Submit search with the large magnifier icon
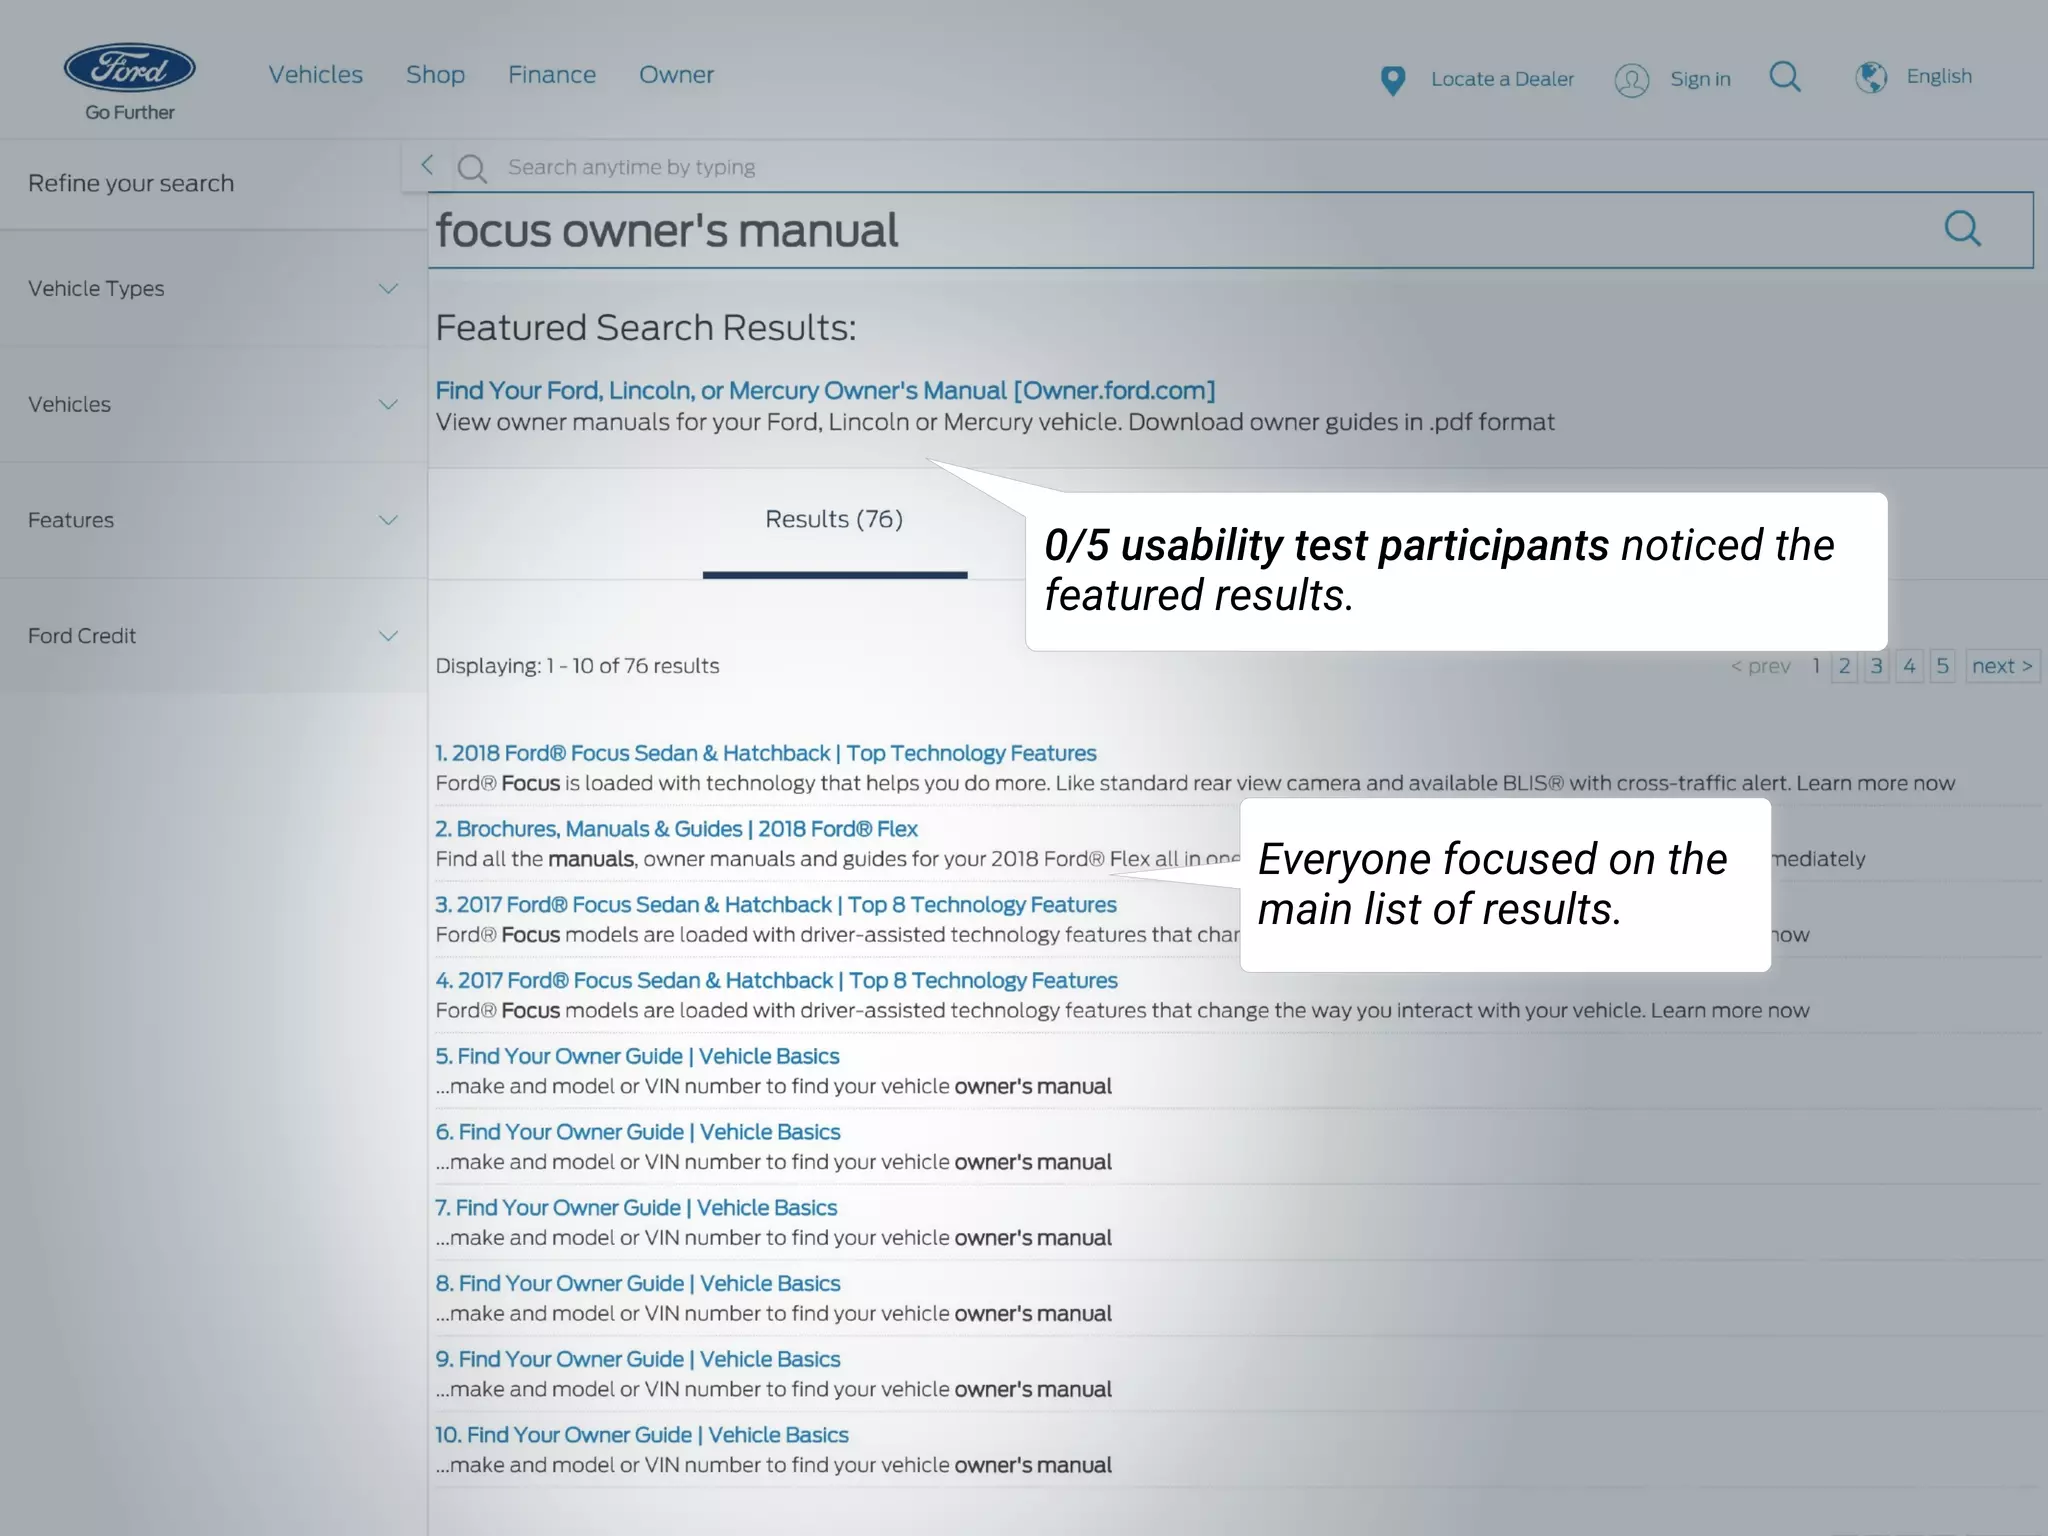The image size is (2048, 1536). coord(1962,229)
